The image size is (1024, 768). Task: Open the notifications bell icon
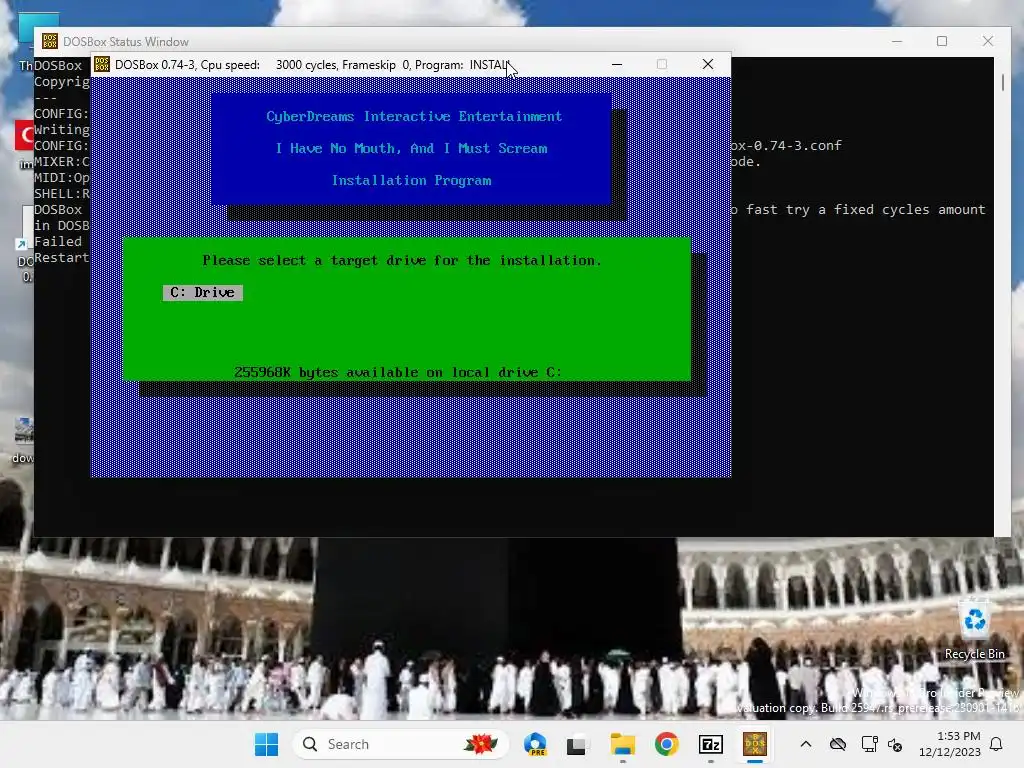click(996, 744)
